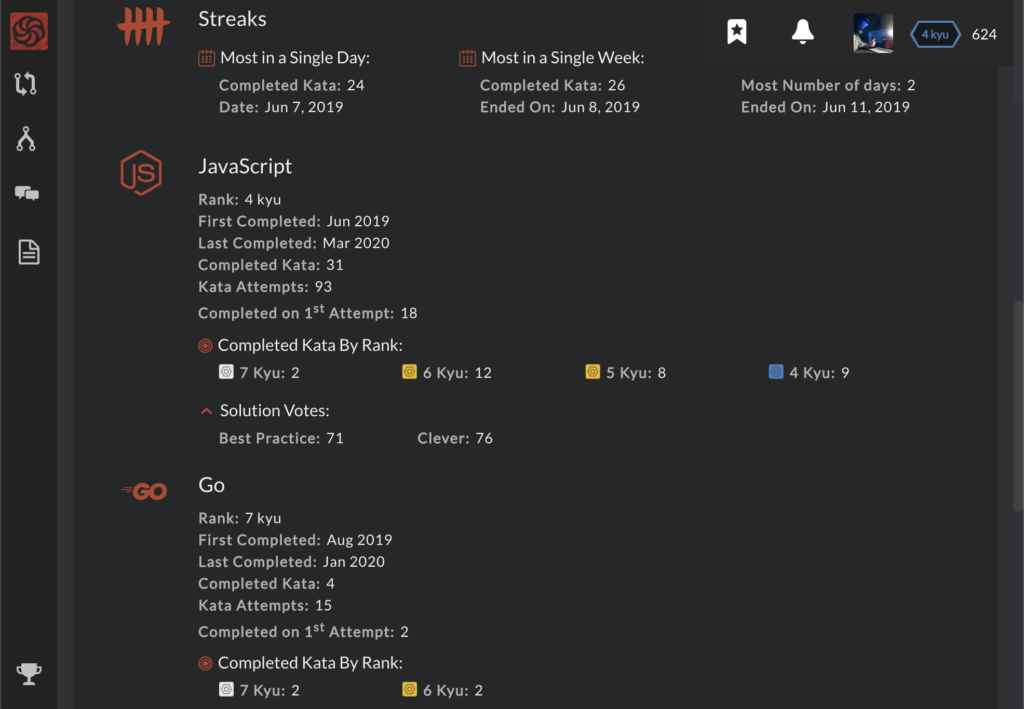1024x709 pixels.
Task: Click the 4 kyu rank badge in the header
Action: (935, 34)
